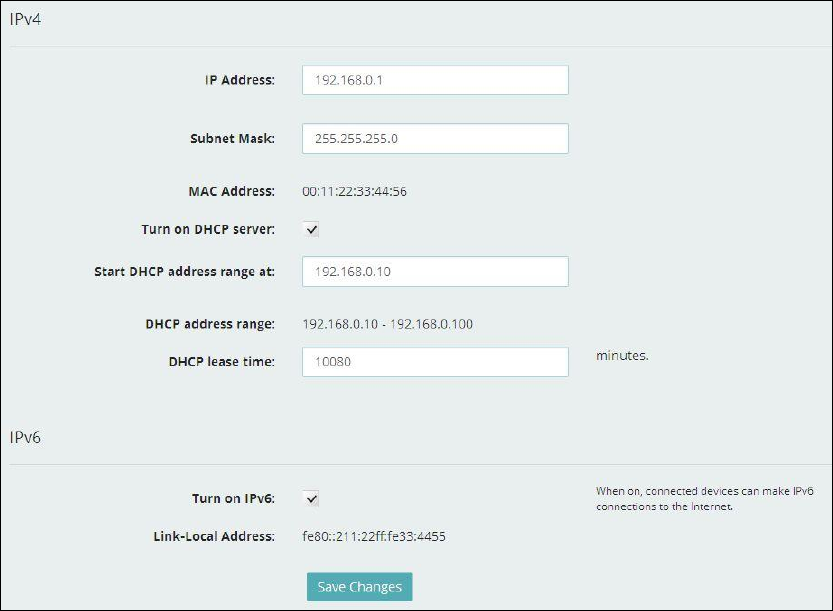The image size is (833, 611).
Task: Click the Subnet Mask input field
Action: tap(435, 139)
